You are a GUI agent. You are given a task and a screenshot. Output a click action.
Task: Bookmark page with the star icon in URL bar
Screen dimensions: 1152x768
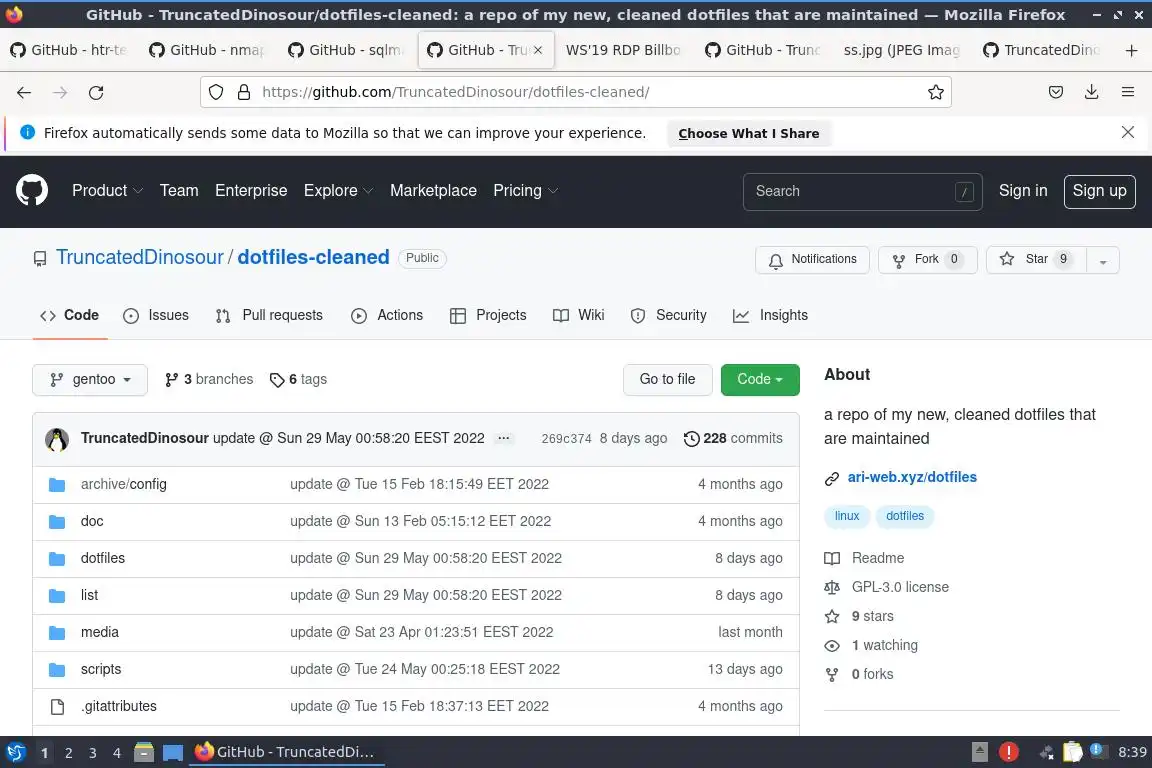tap(935, 92)
